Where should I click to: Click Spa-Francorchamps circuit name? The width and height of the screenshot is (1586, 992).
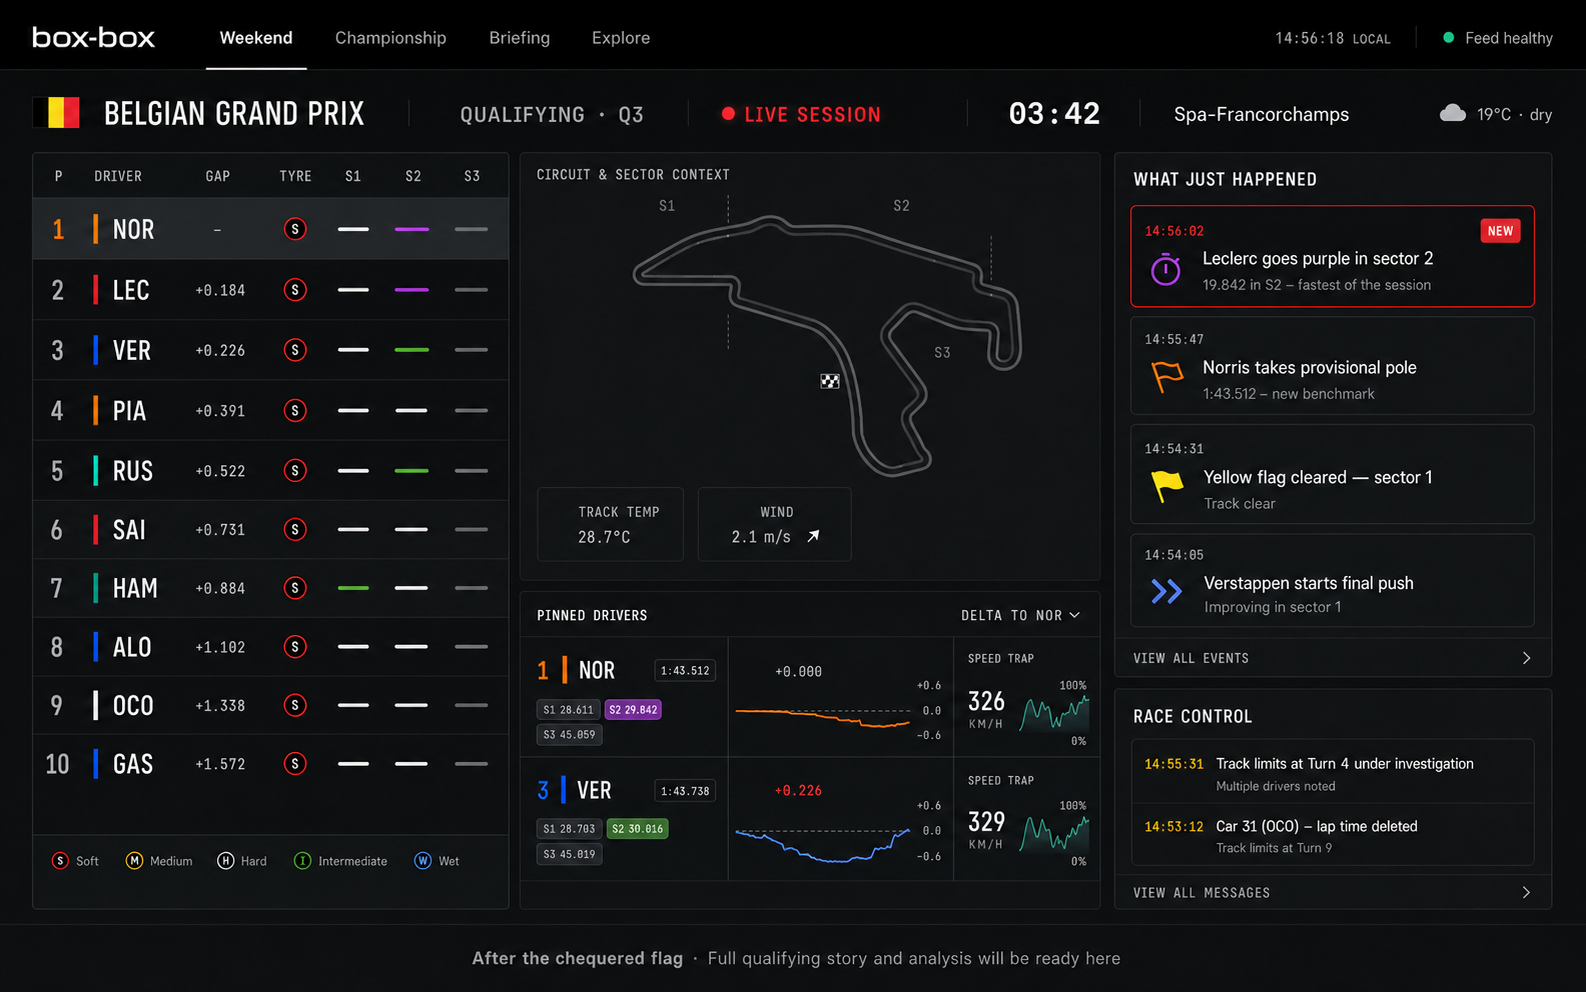(1261, 114)
